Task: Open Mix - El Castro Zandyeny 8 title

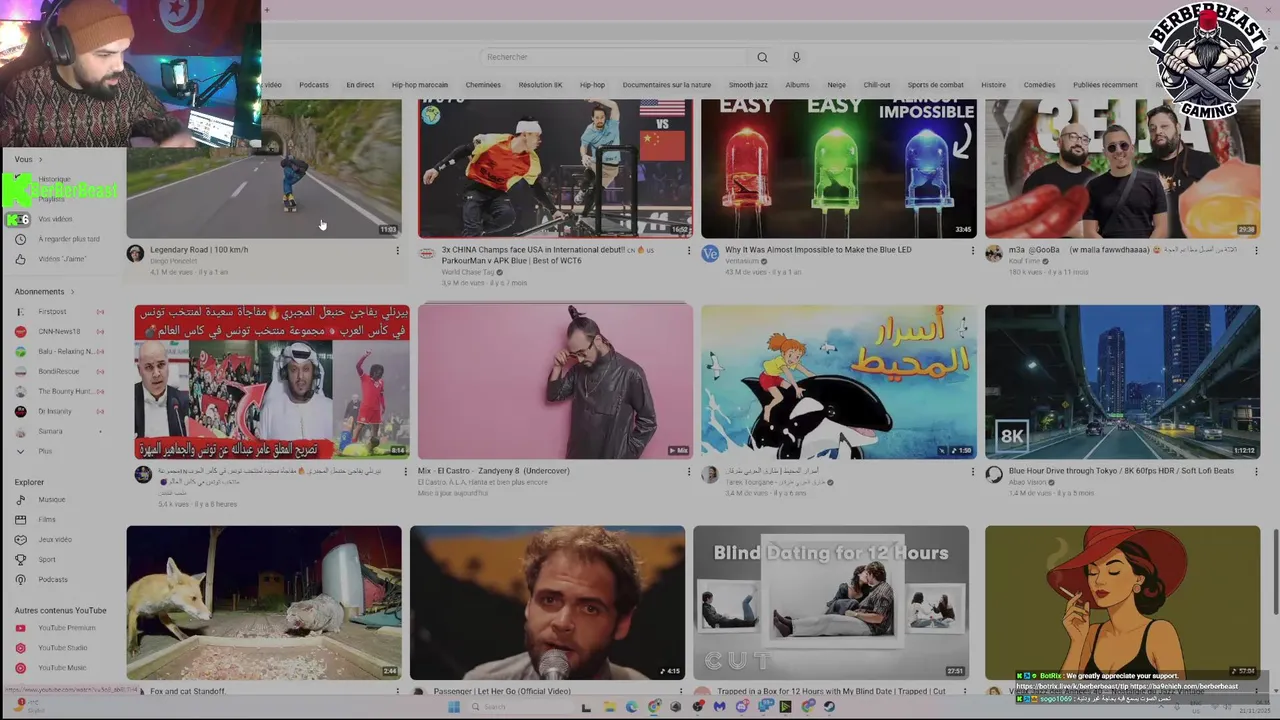Action: click(494, 471)
